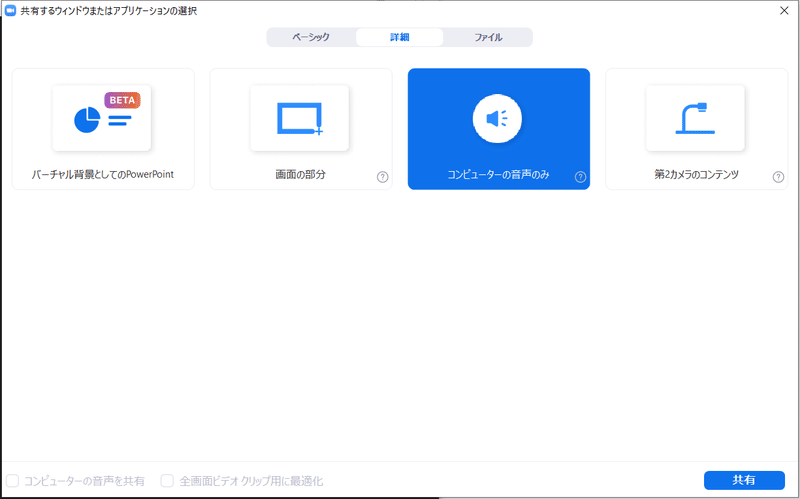Open help for 第2カメラのコンテンツ
The width and height of the screenshot is (800, 499).
778,177
